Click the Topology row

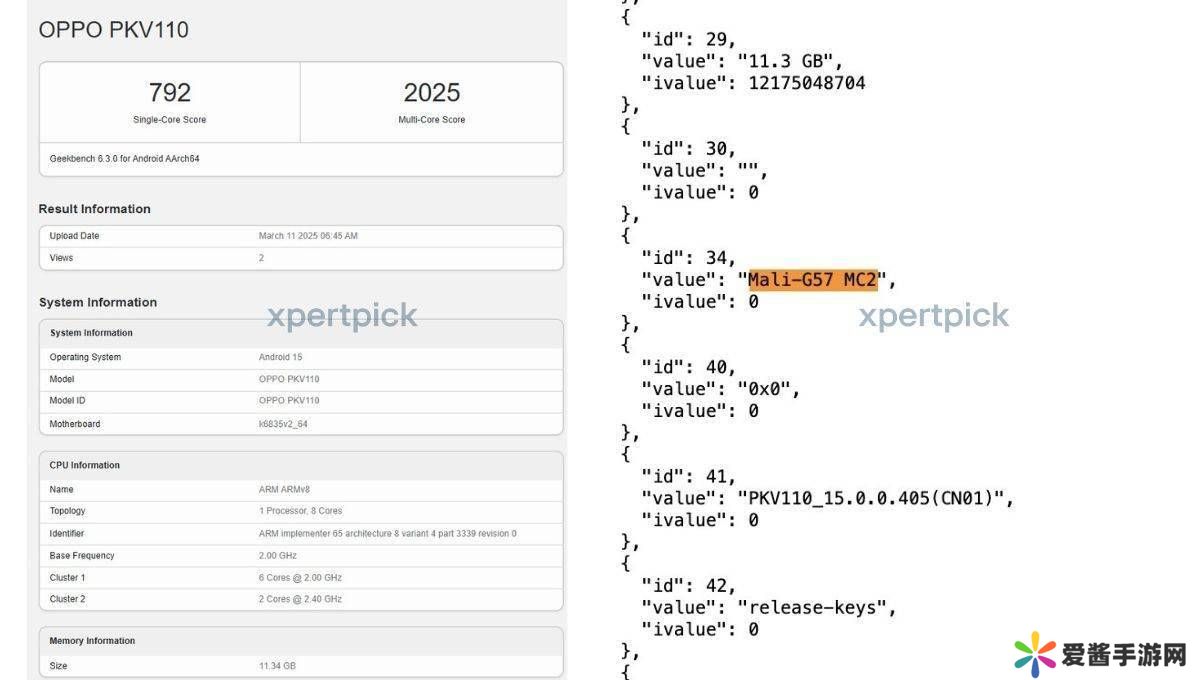click(300, 511)
